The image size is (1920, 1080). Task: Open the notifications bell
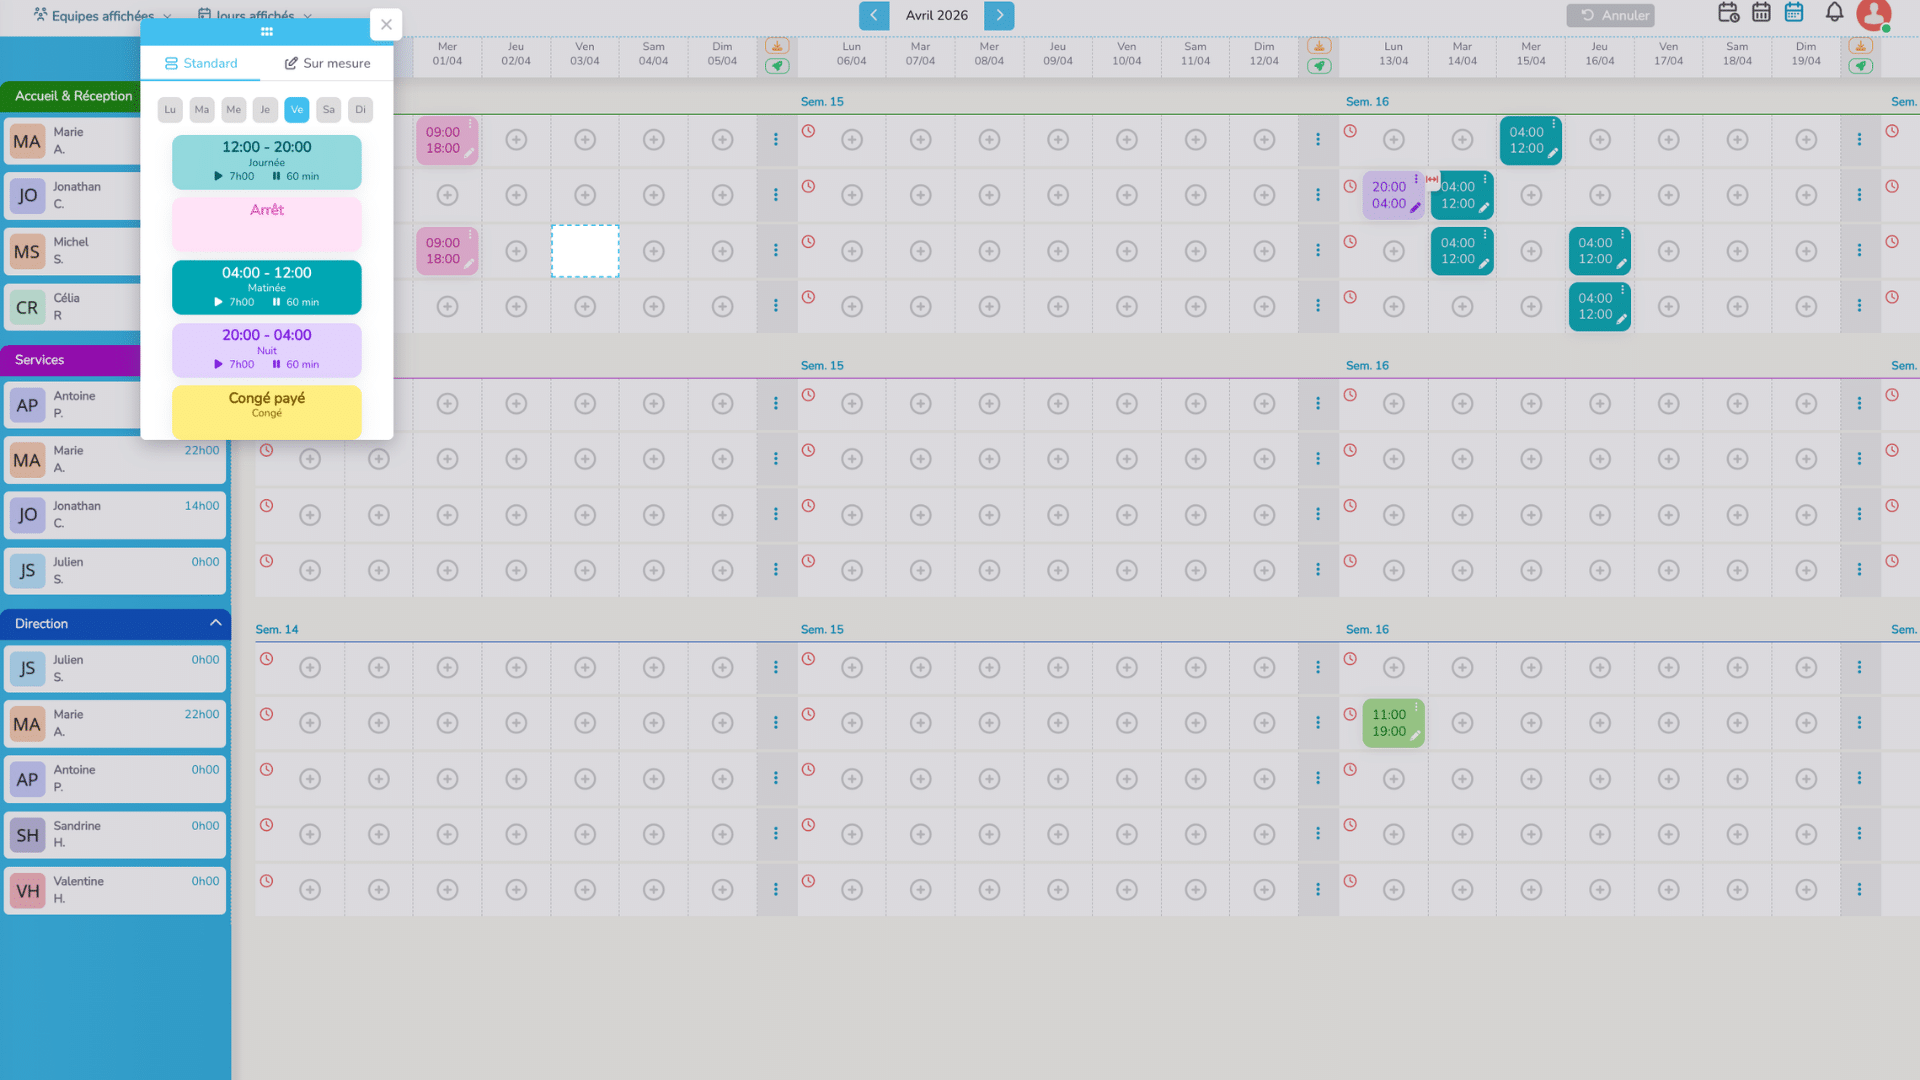1834,13
